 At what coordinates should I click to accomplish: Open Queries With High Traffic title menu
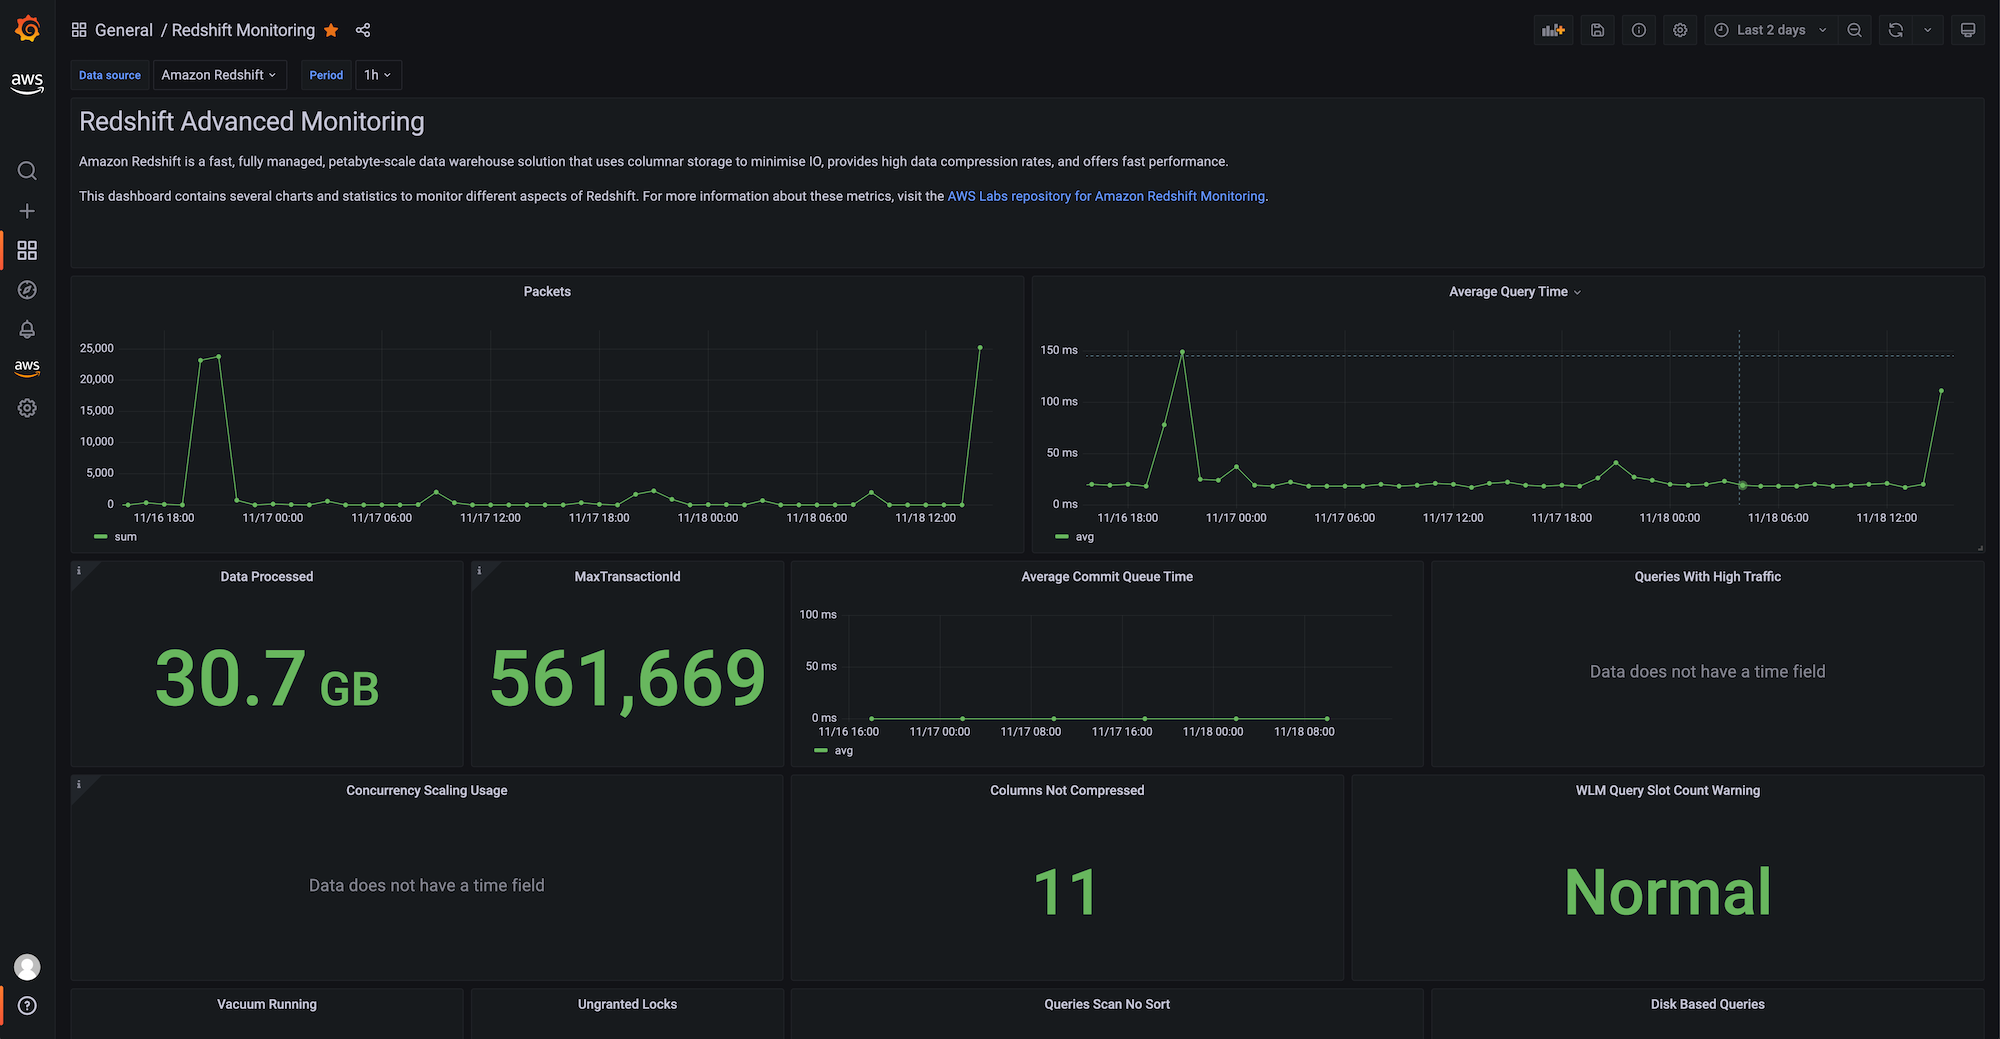pyautogui.click(x=1707, y=577)
